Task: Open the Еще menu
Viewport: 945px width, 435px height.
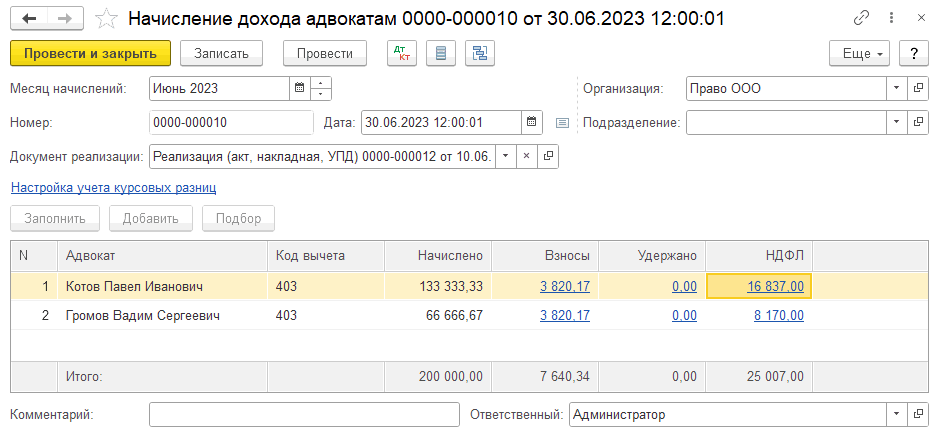Action: pyautogui.click(x=861, y=53)
